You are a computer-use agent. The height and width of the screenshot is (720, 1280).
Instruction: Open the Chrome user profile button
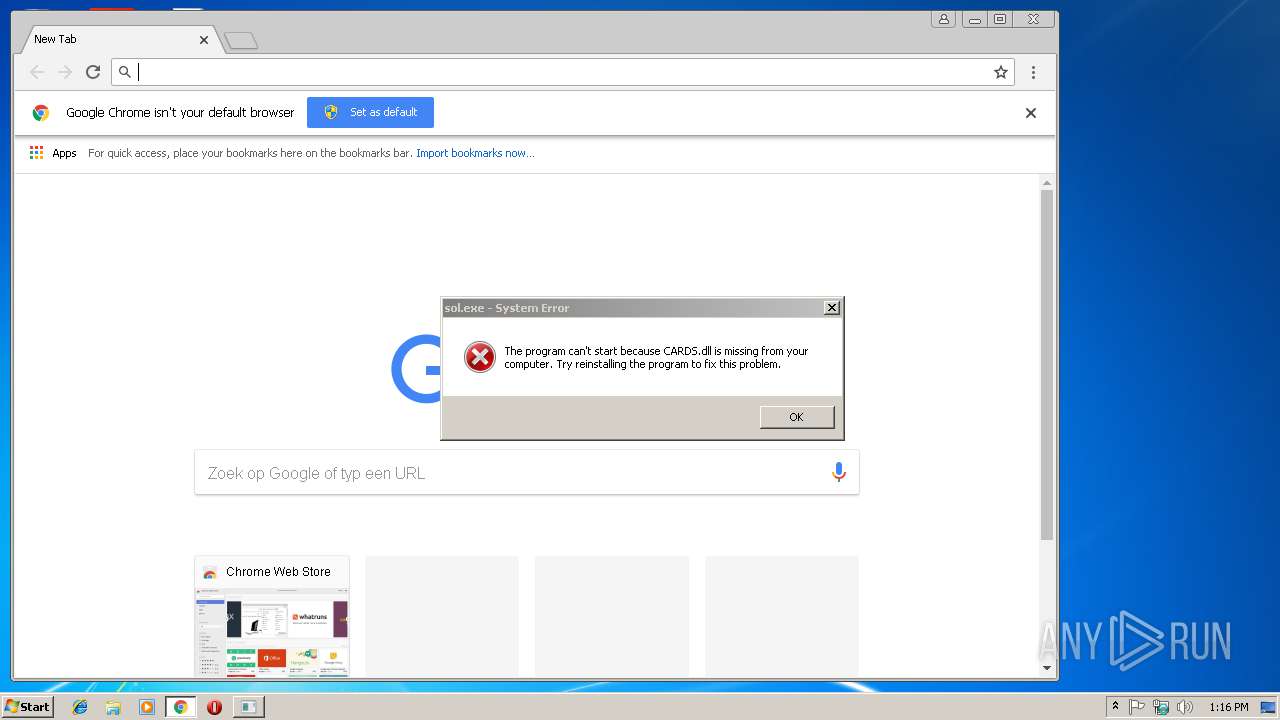943,19
